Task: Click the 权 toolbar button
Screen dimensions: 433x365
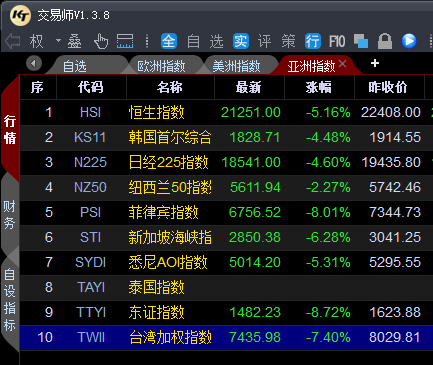Action: click(36, 41)
